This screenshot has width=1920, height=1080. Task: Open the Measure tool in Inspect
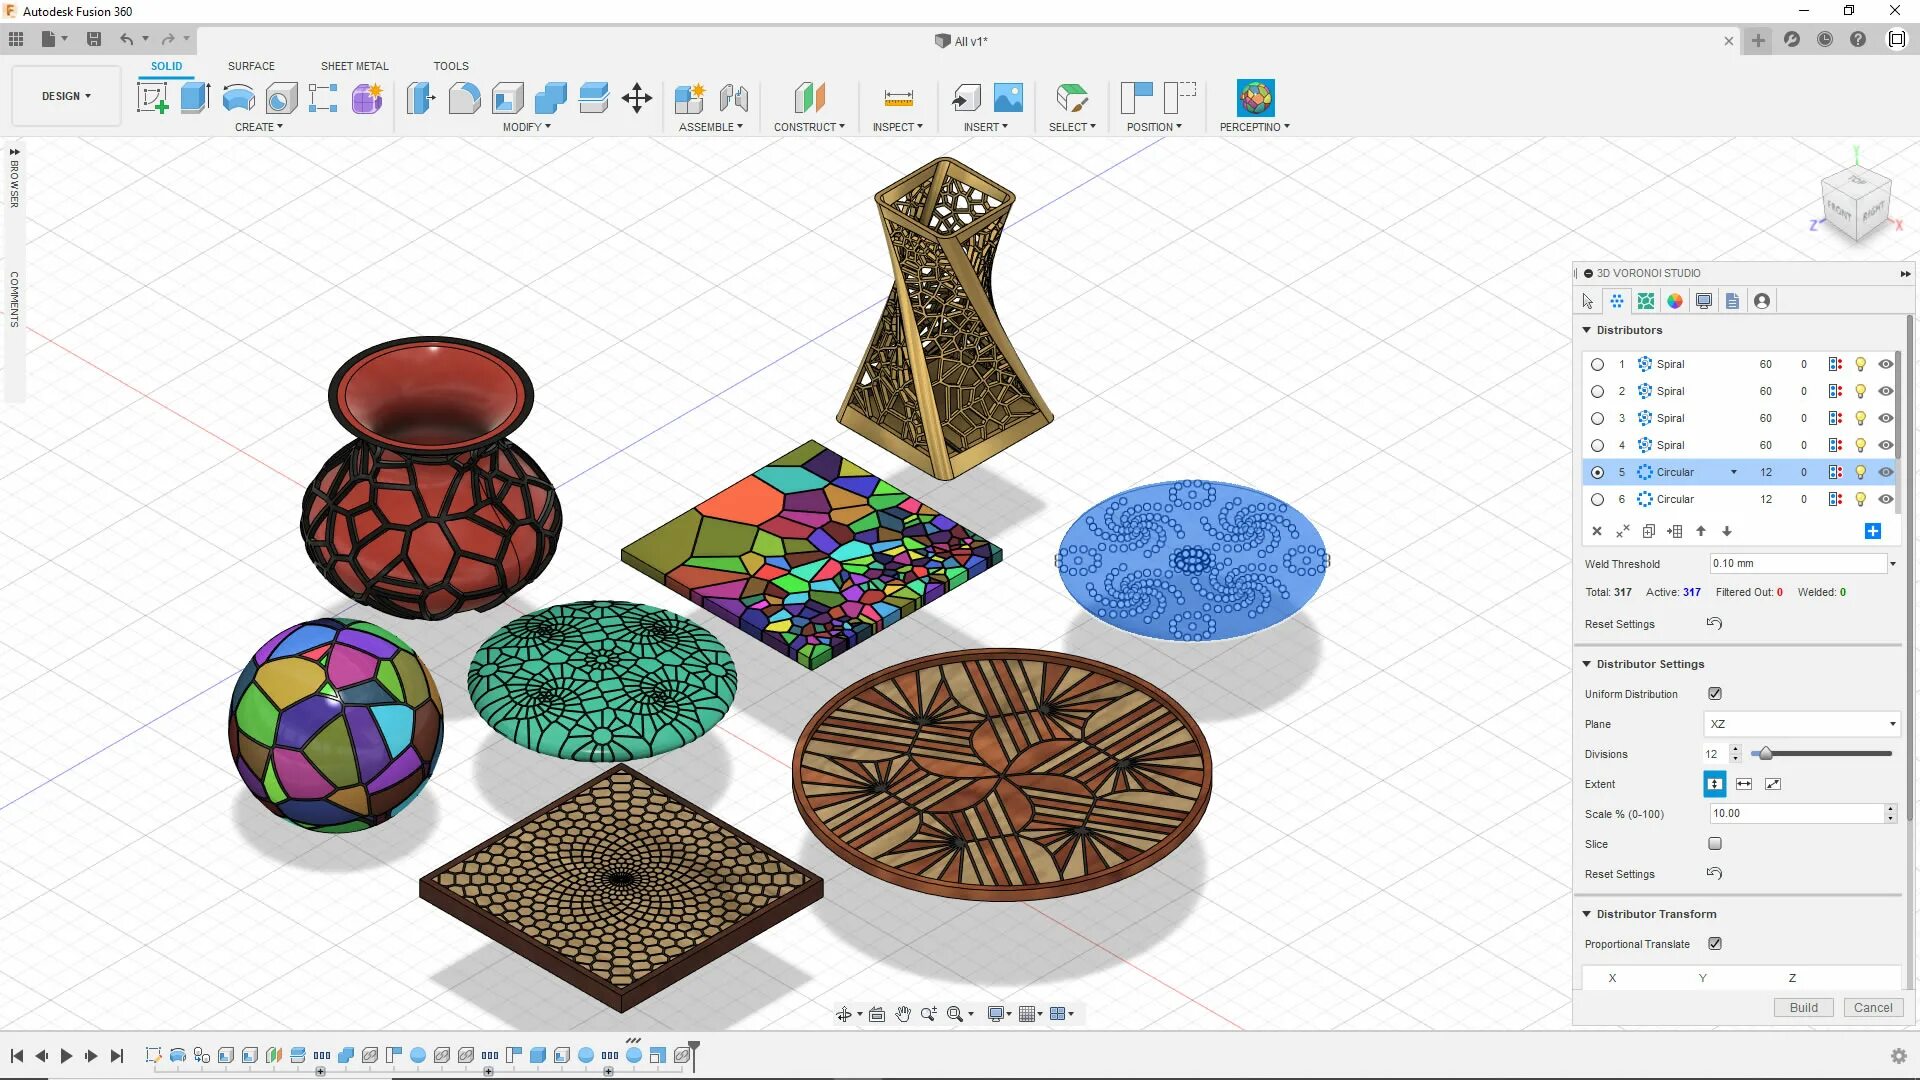pos(898,98)
